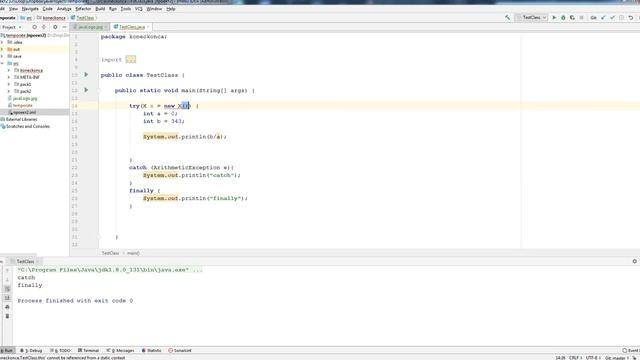Click run gutter arrow beside class TestClass
Image resolution: width=640 pixels, height=360 pixels.
click(86, 75)
